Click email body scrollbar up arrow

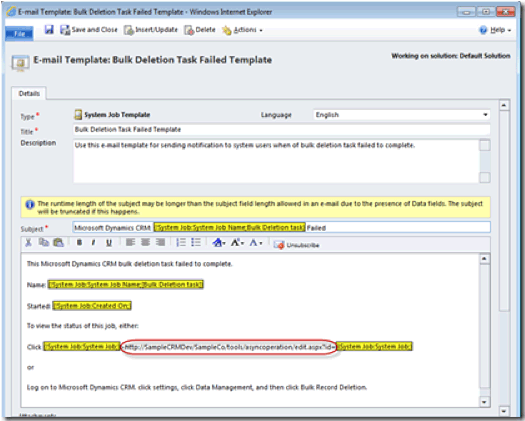coord(484,259)
